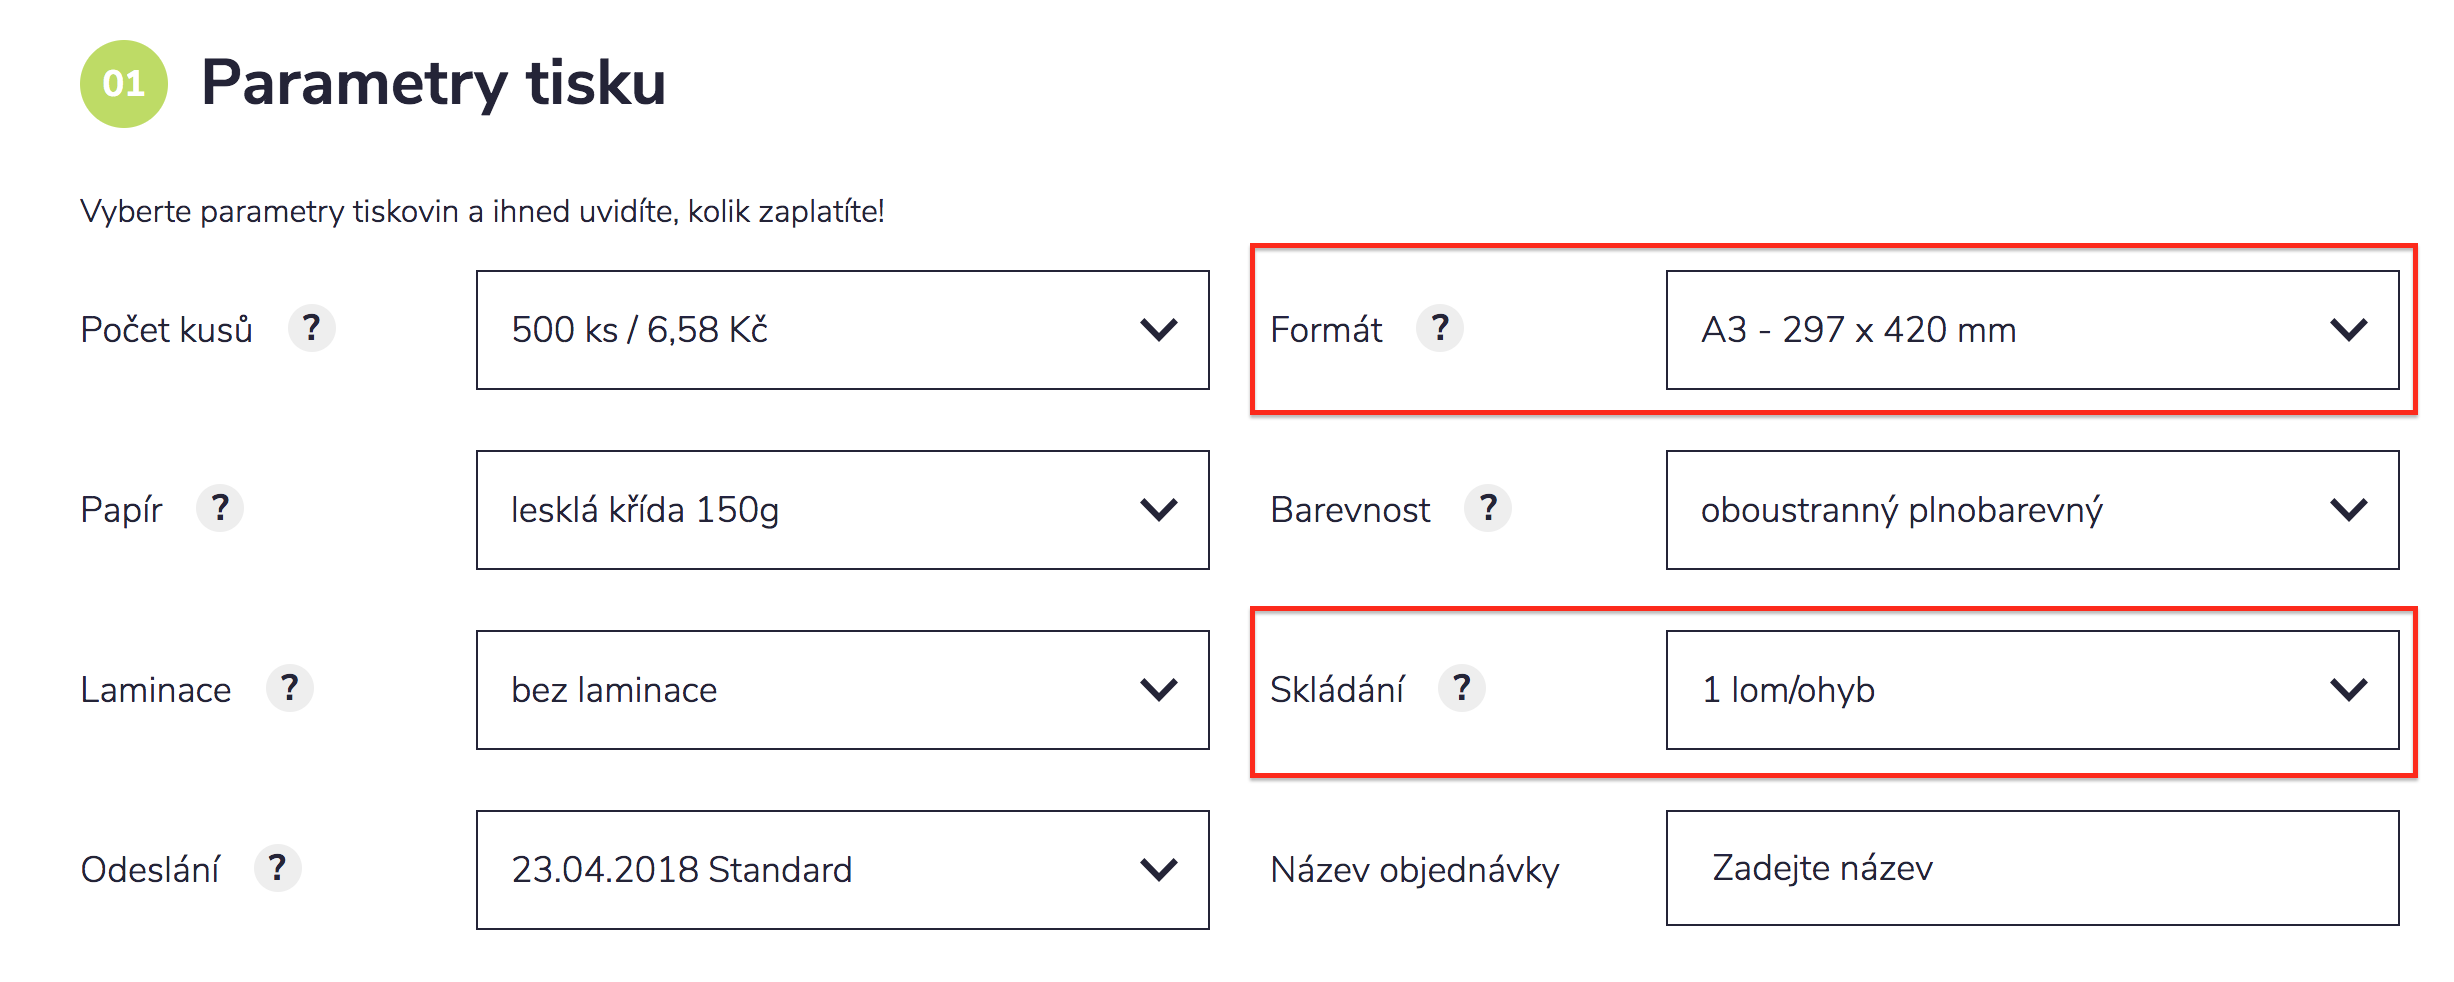Click the help icon next to Odeslání
Screen dimensions: 2454x982
[277, 869]
